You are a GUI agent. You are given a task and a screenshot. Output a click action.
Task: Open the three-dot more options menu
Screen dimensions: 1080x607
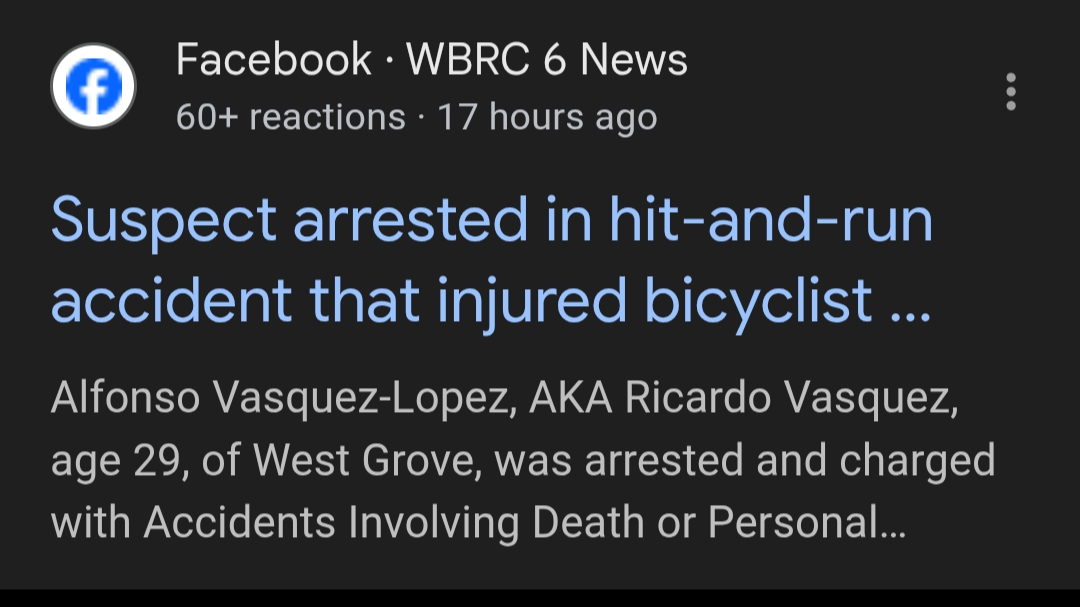click(x=1011, y=91)
